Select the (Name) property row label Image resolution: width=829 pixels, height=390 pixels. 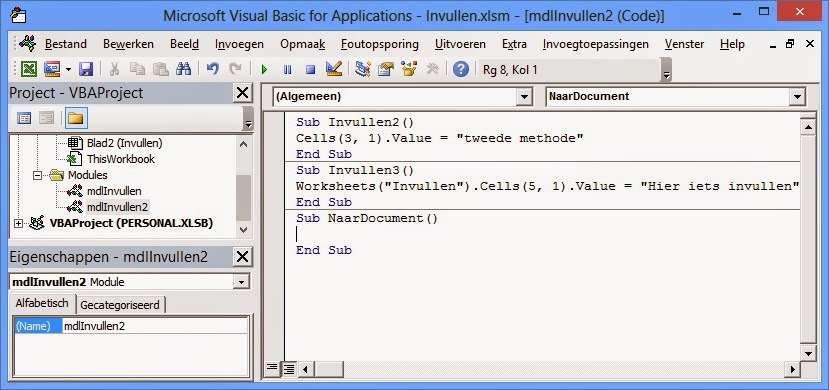point(38,326)
